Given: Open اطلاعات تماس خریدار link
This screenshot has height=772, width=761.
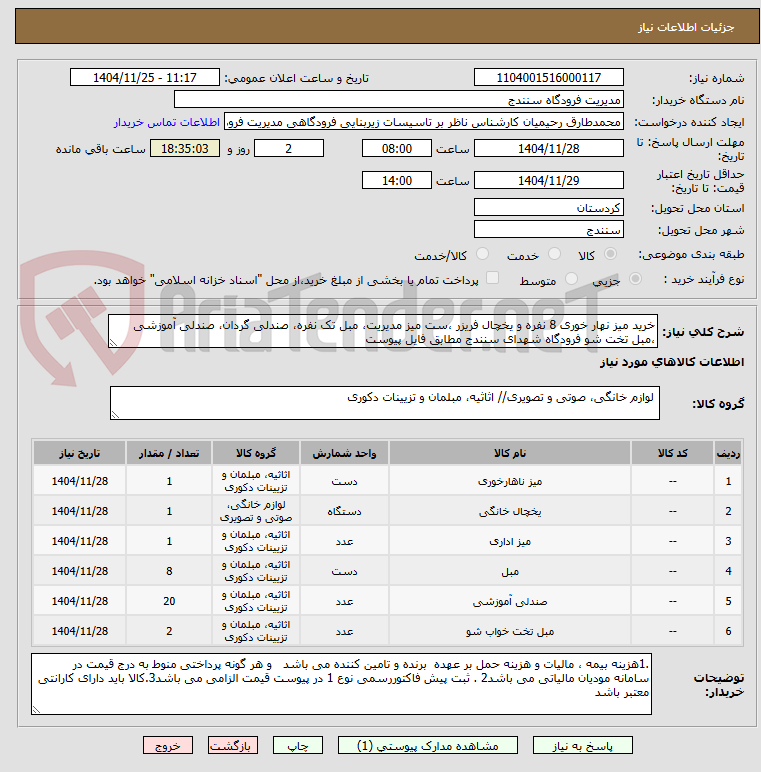Looking at the screenshot, I should 167,123.
